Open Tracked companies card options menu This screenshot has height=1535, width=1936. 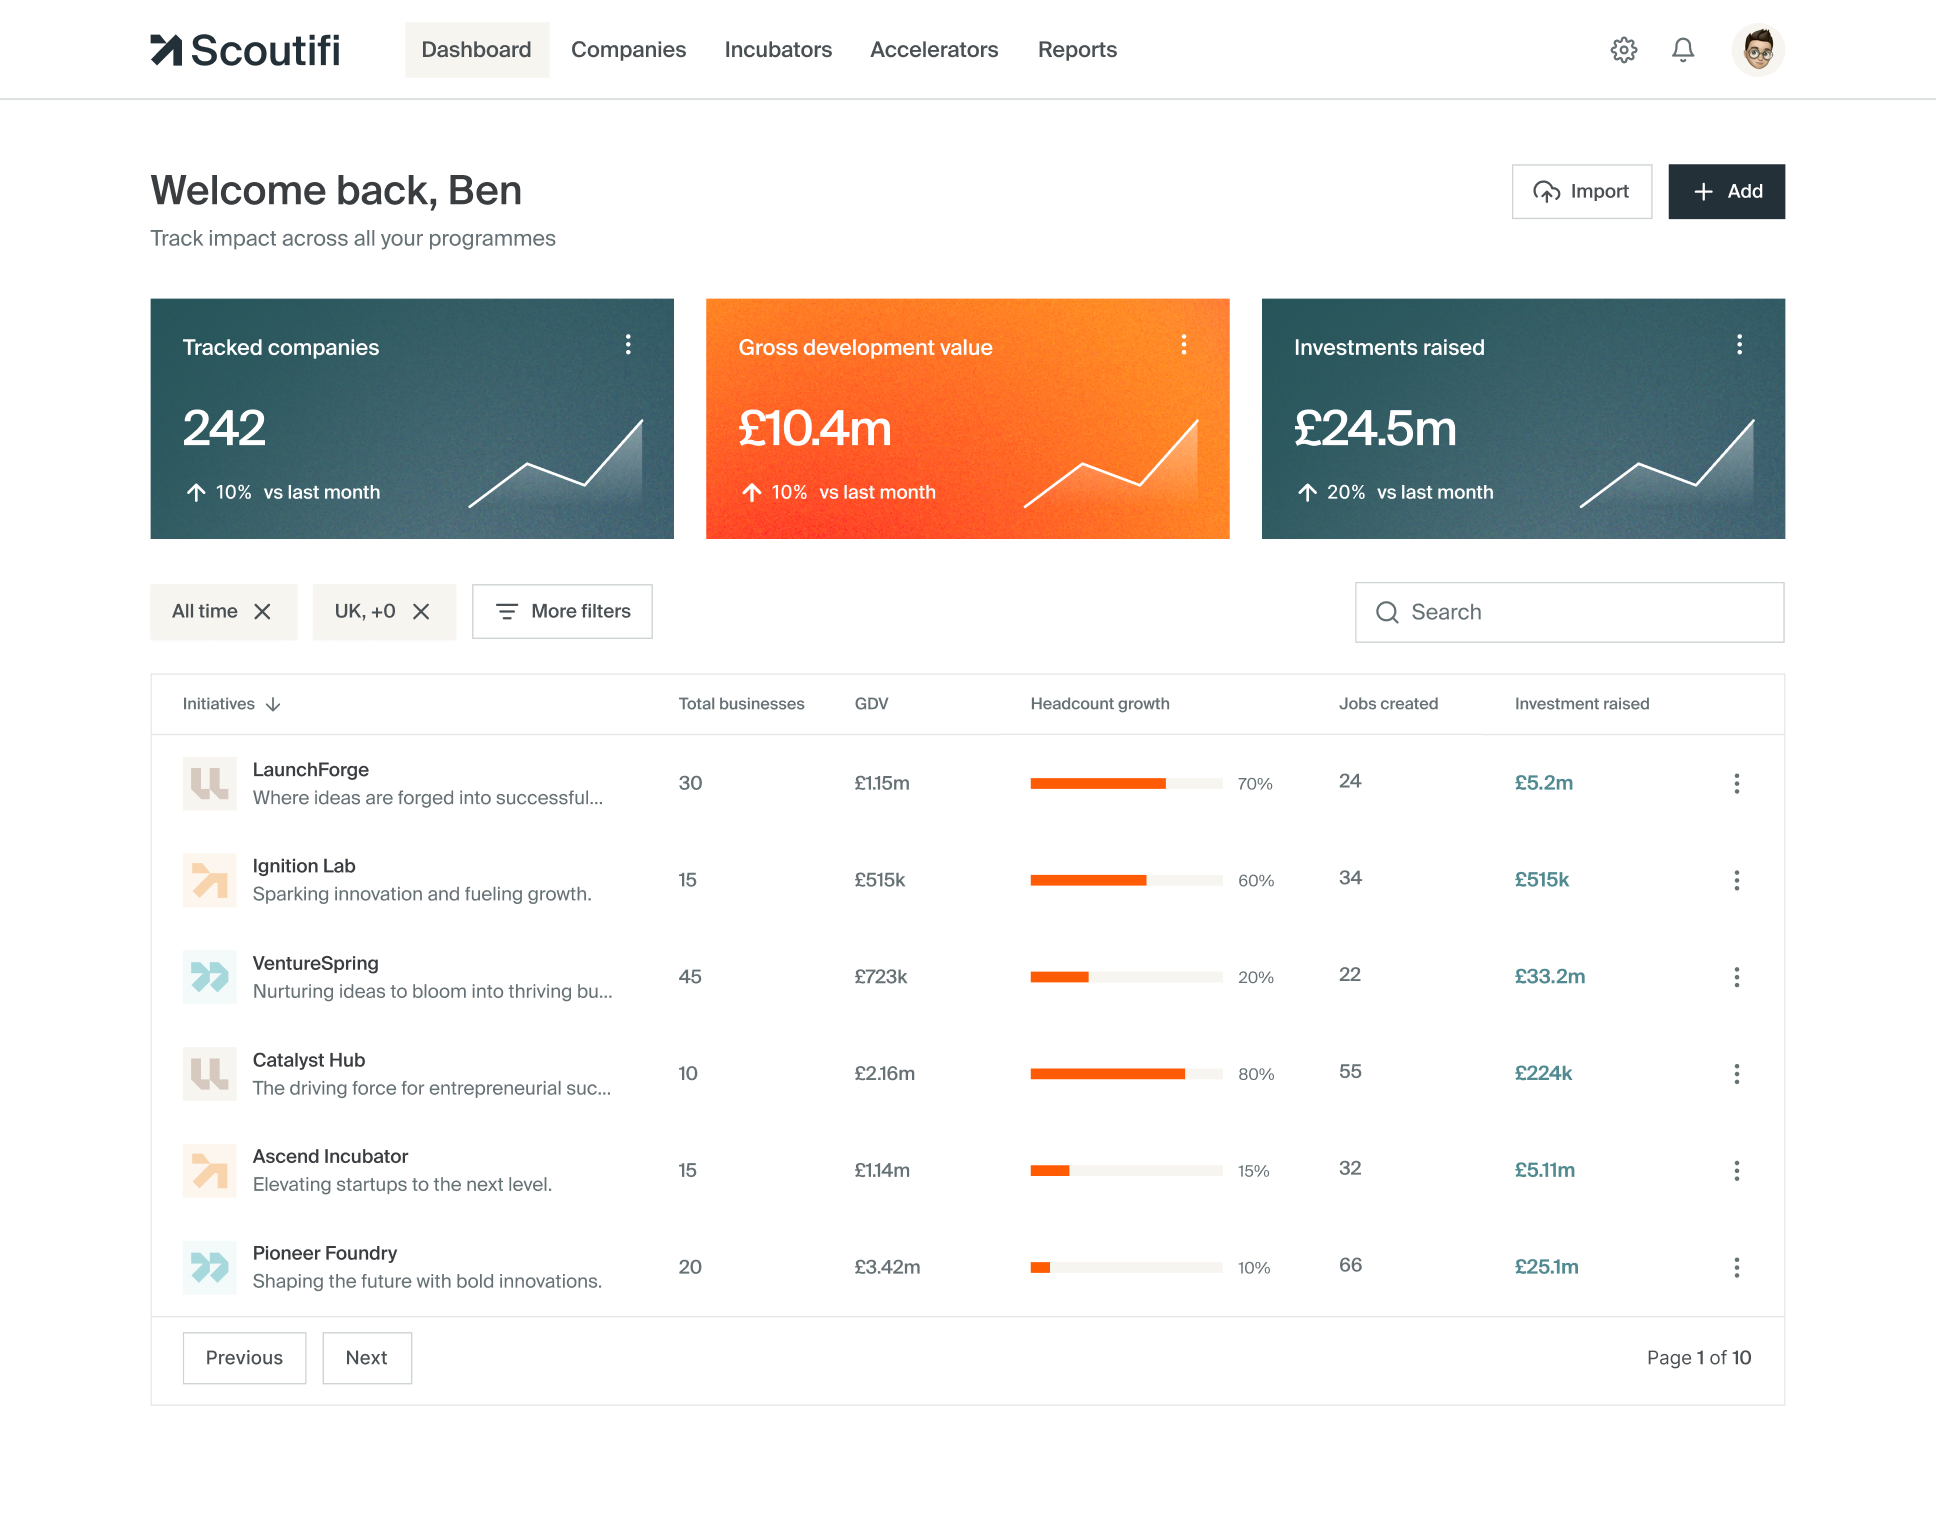click(628, 345)
